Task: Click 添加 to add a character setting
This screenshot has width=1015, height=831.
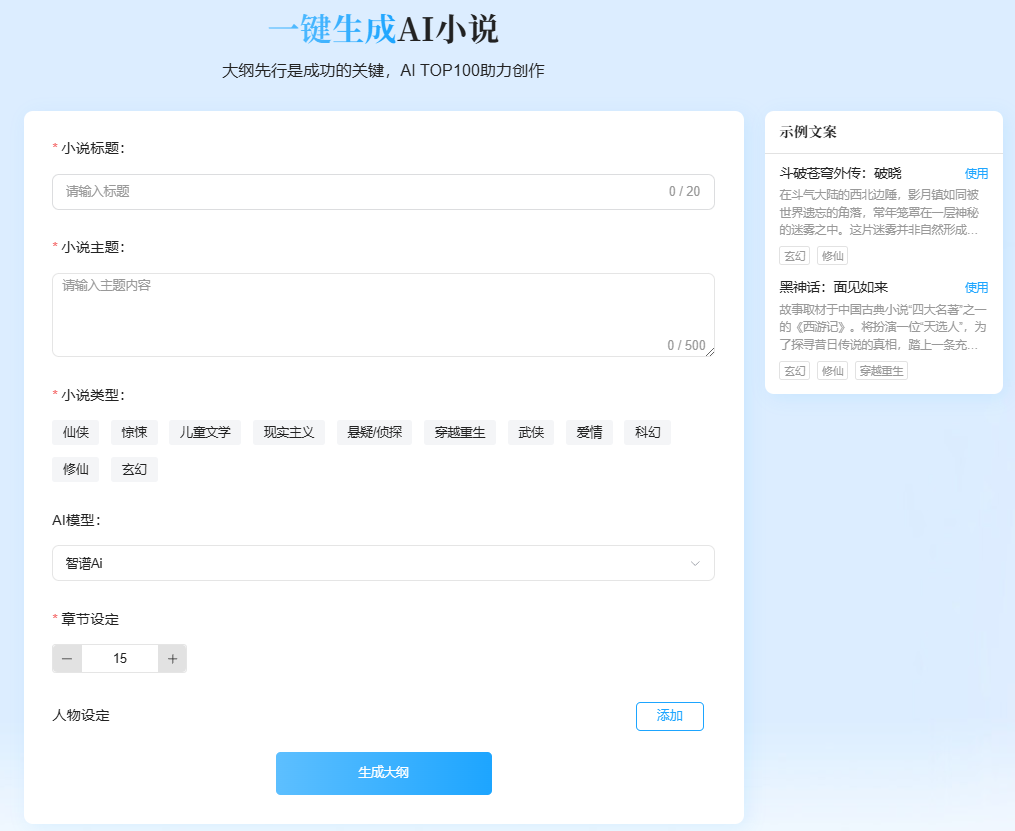Action: pyautogui.click(x=669, y=716)
